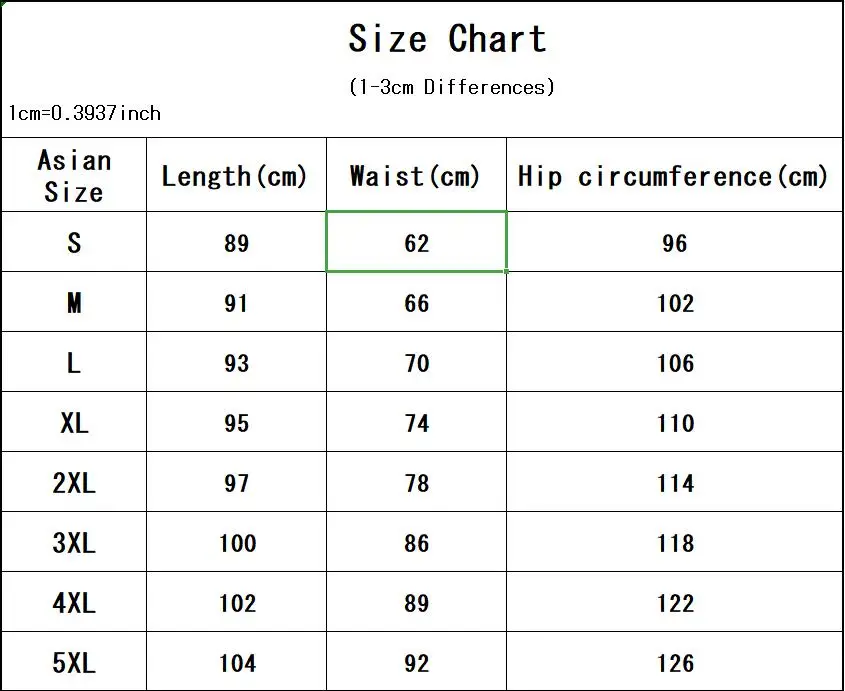
Task: Select the hip value 96 cell
Action: (x=674, y=241)
